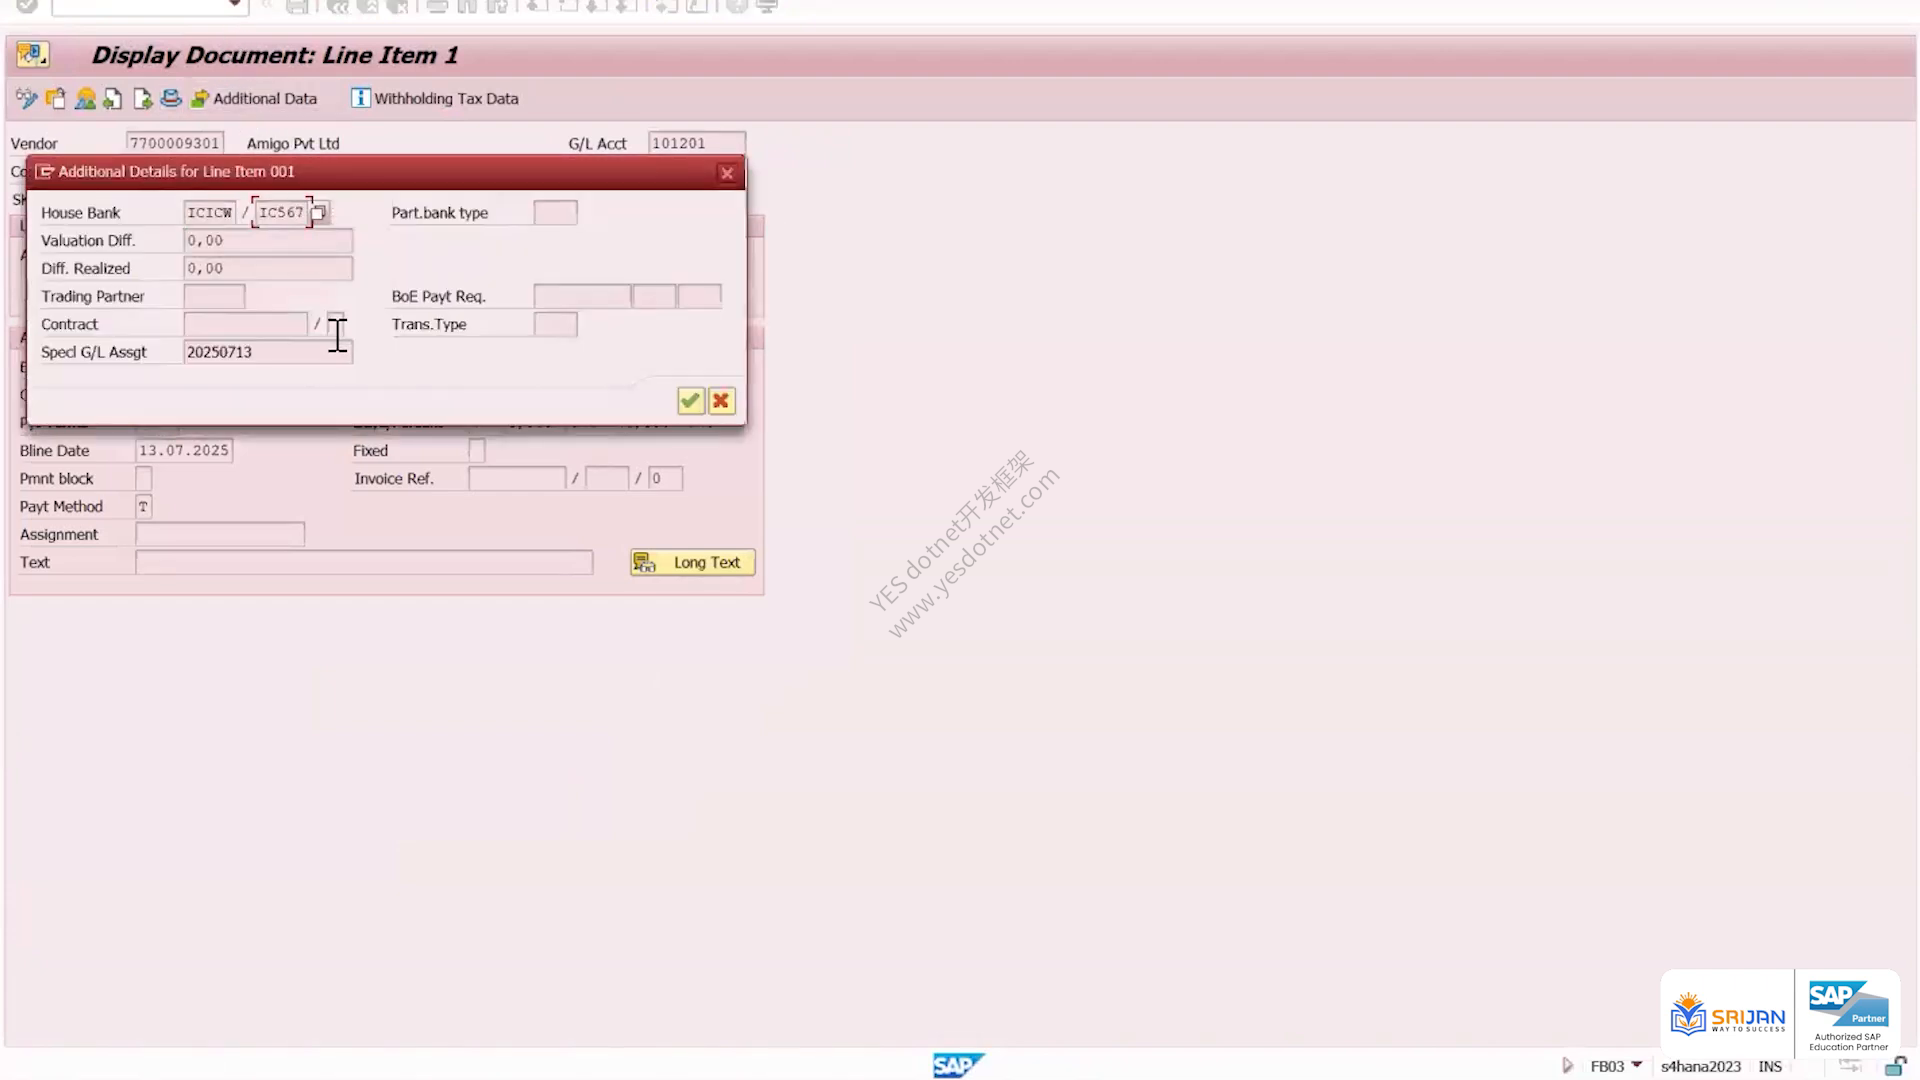
Task: Open Withholding Tax Data
Action: click(x=435, y=98)
